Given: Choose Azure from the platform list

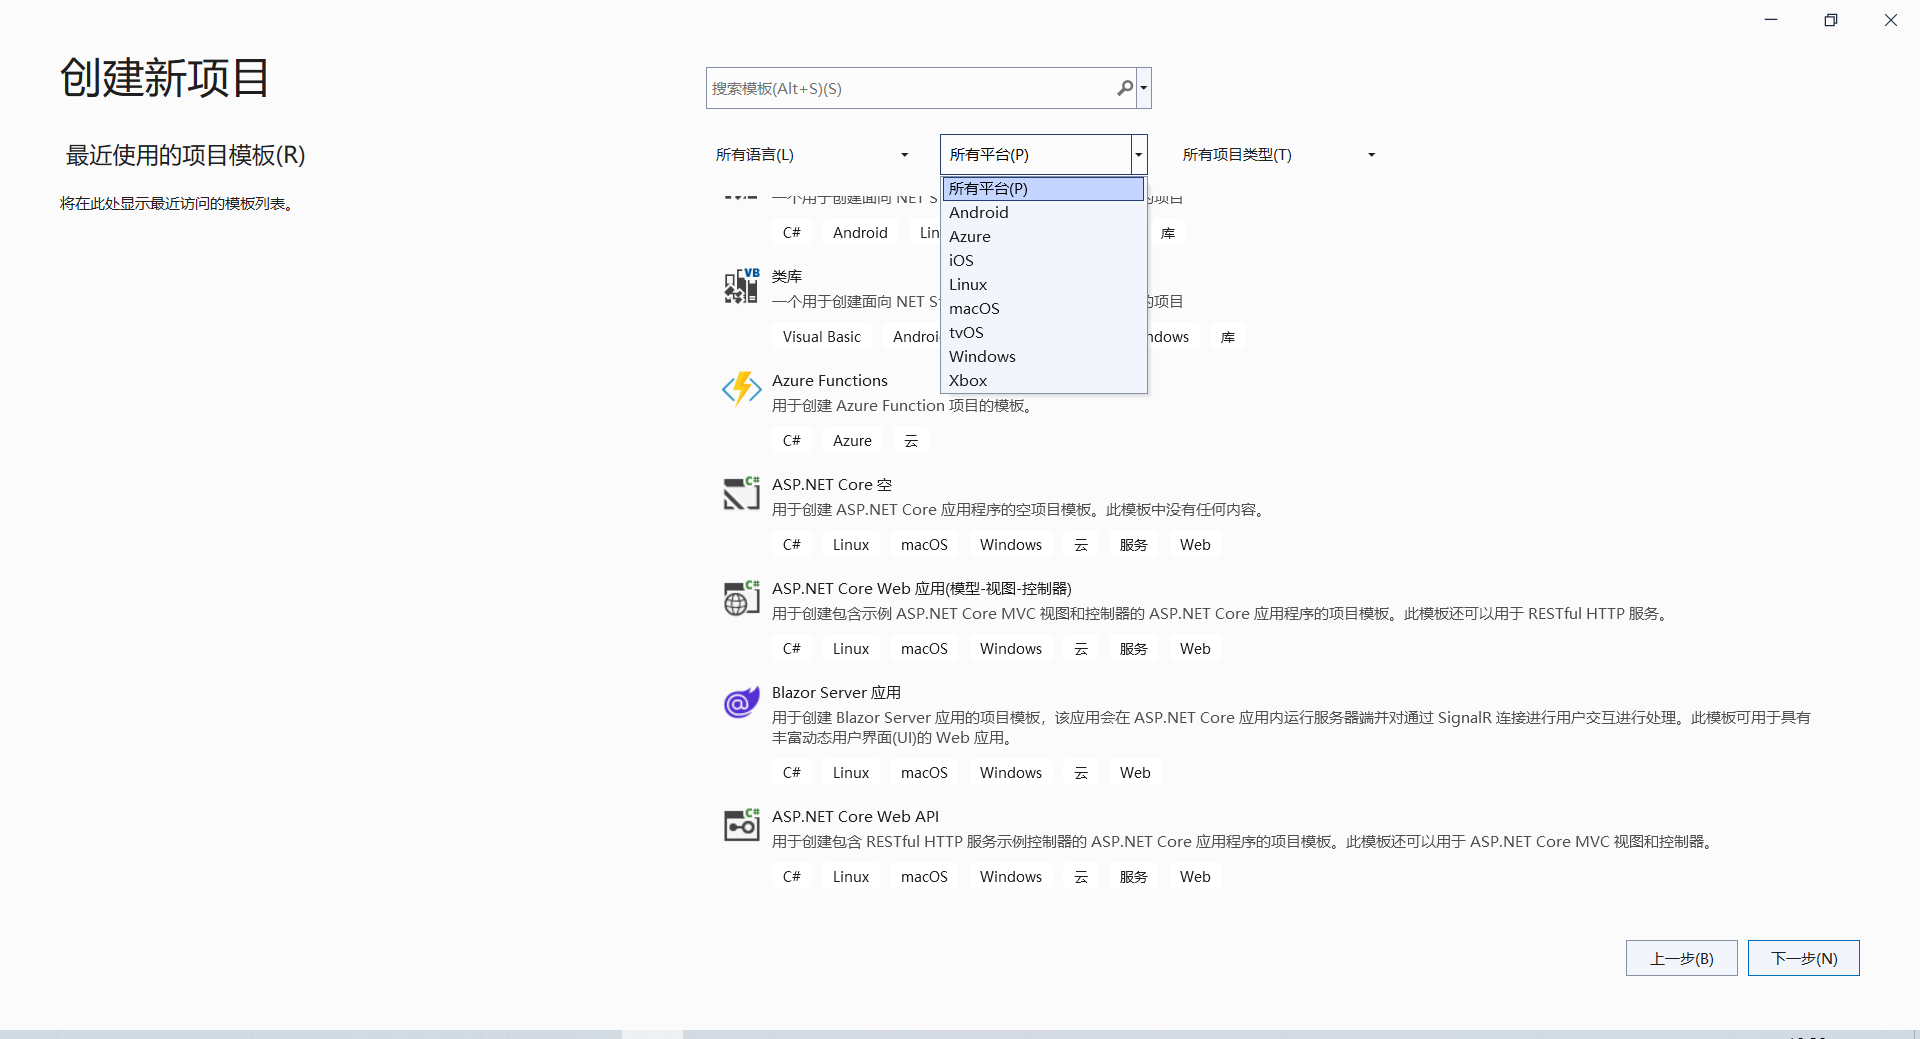Looking at the screenshot, I should click(1043, 236).
